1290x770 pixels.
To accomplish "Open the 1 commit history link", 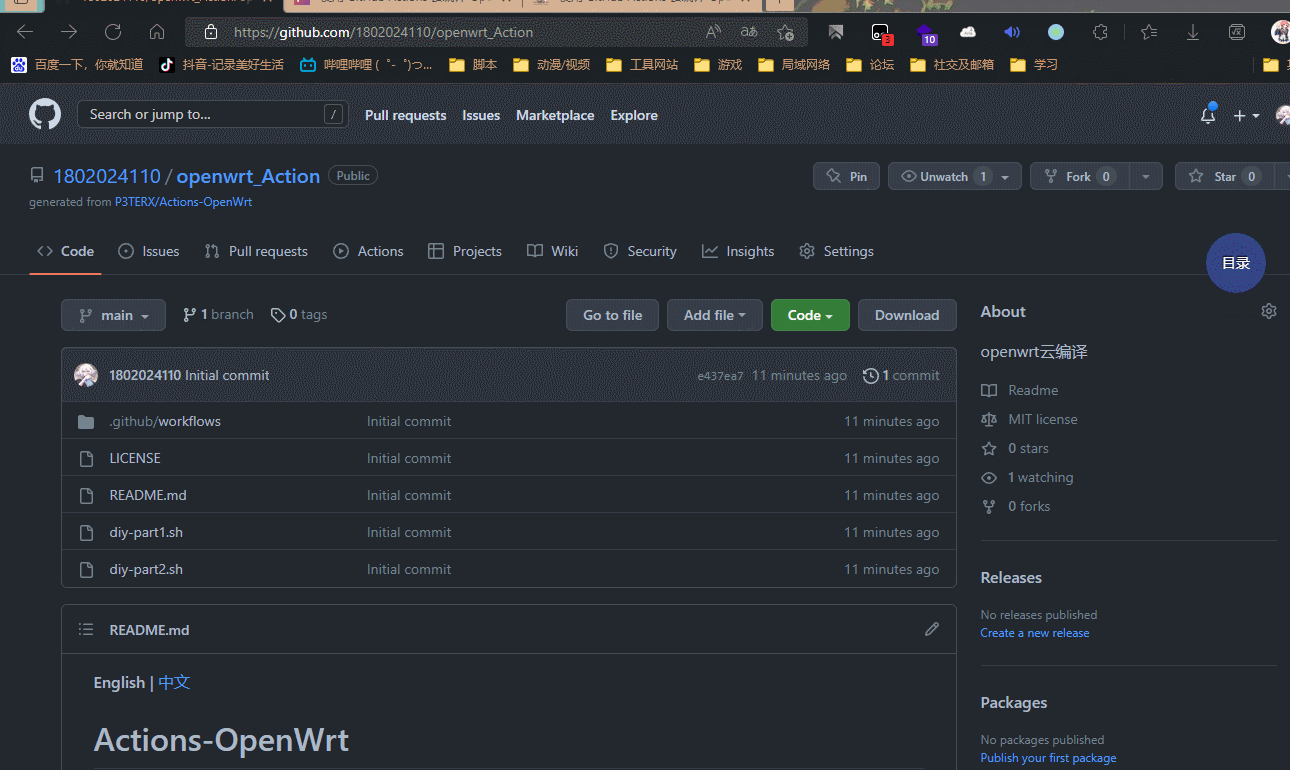I will point(901,375).
